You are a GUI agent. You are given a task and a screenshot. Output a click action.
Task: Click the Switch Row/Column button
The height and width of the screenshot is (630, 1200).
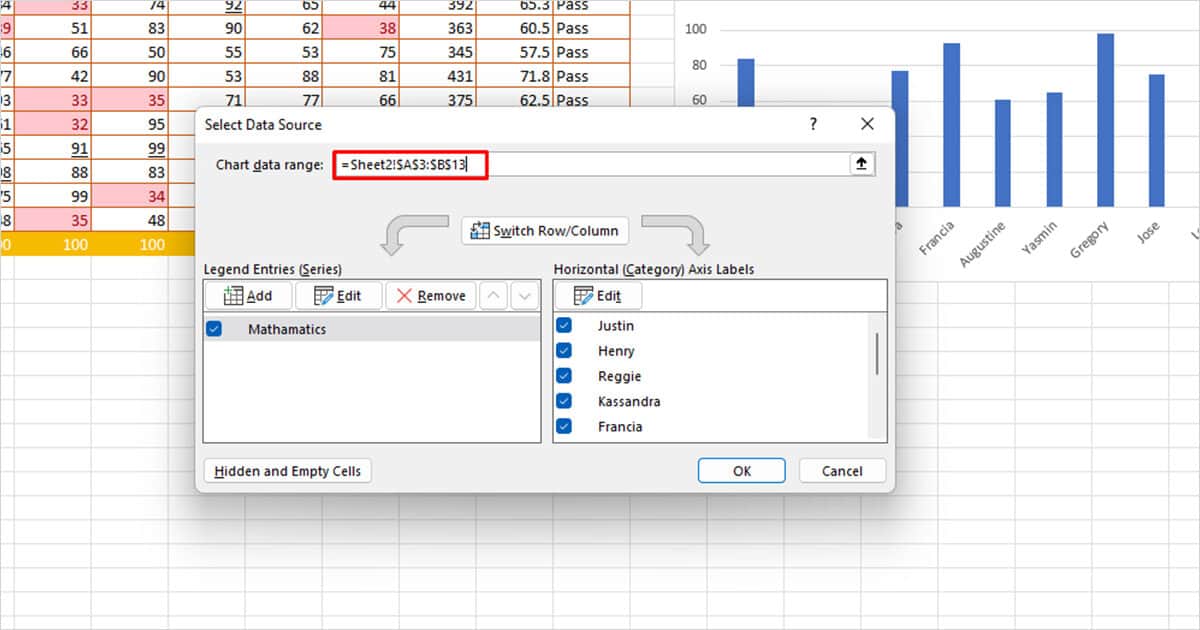click(x=546, y=231)
